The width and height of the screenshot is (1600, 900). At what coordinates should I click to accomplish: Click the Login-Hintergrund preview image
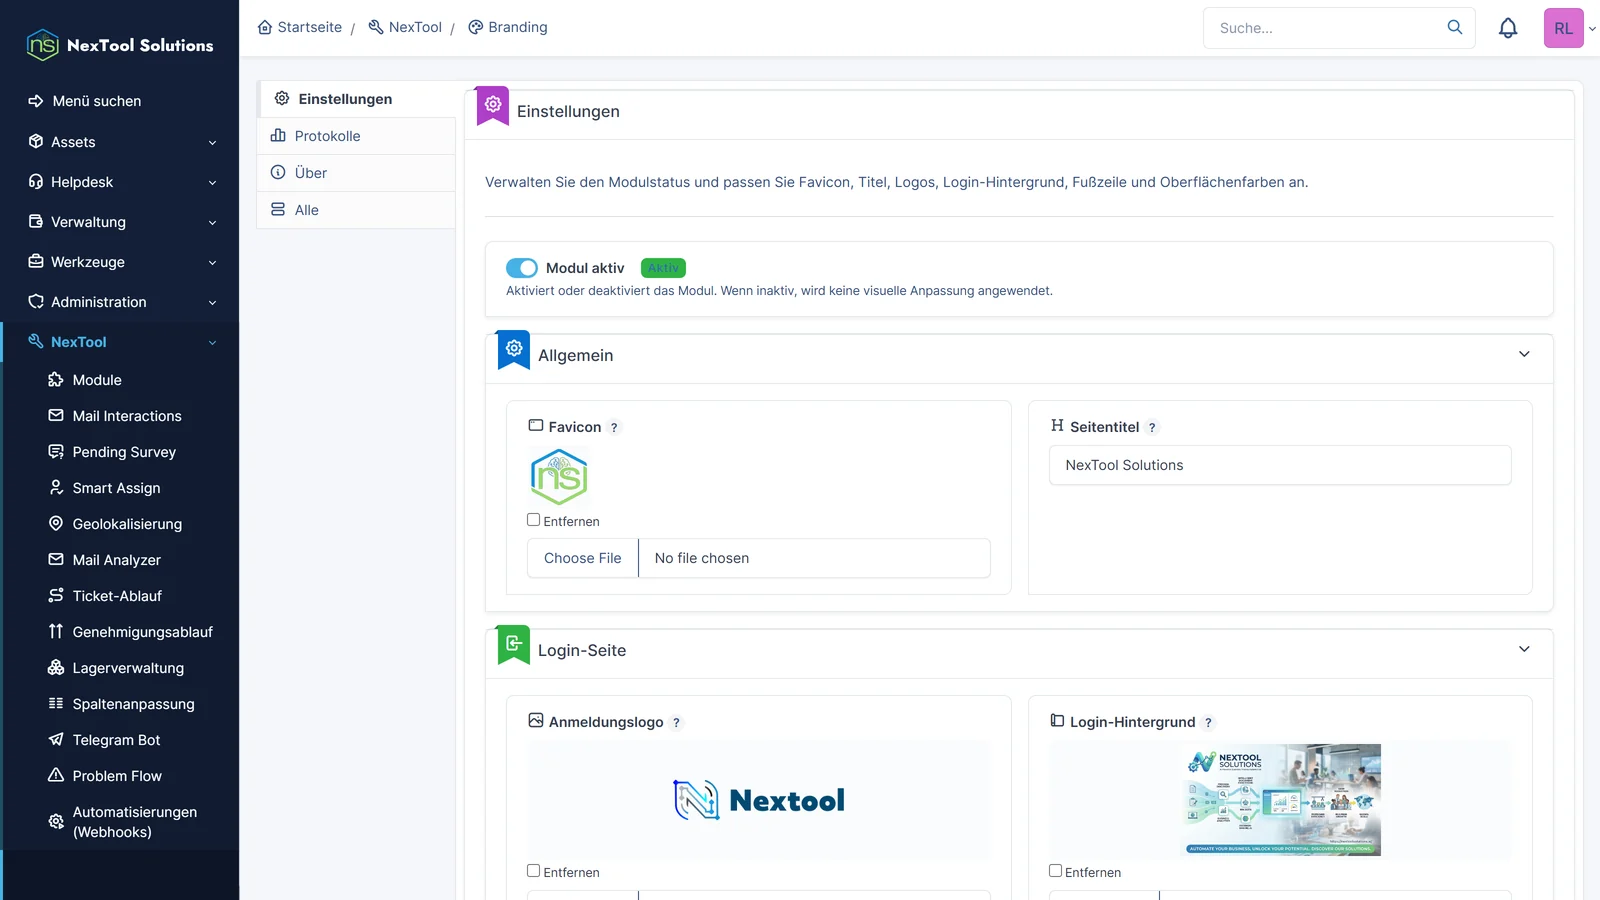click(x=1280, y=800)
